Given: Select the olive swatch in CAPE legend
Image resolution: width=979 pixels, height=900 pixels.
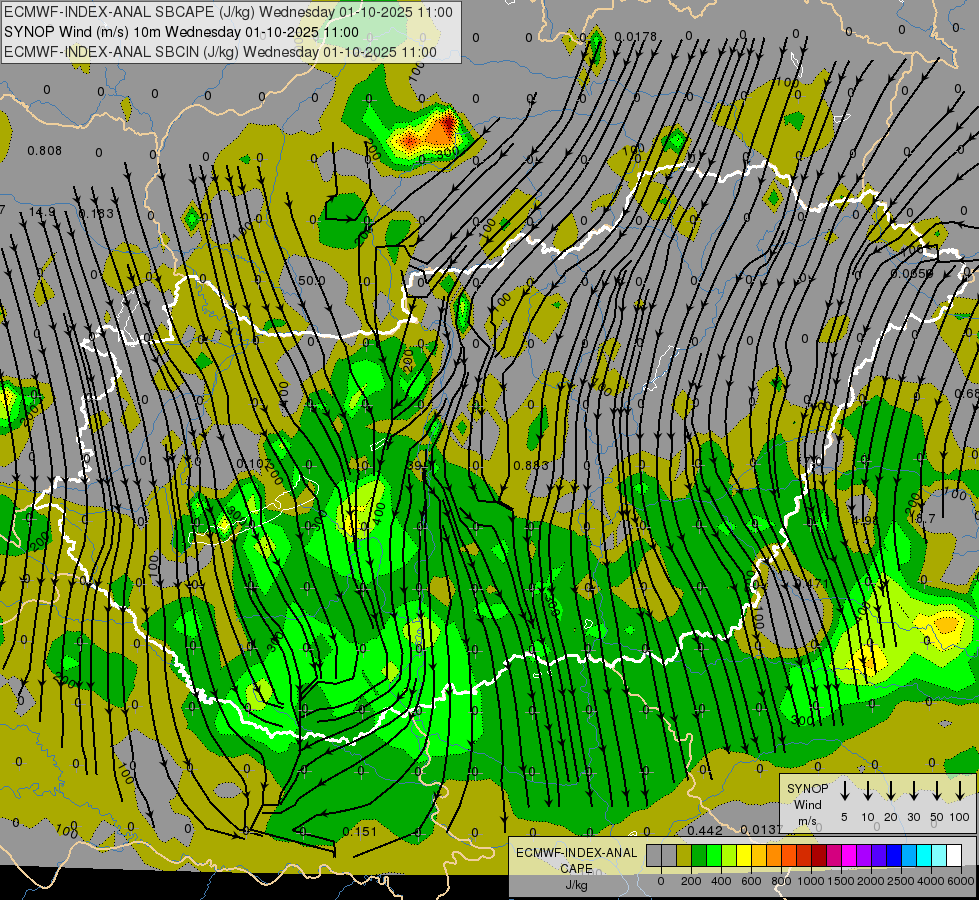Looking at the screenshot, I should coord(684,855).
